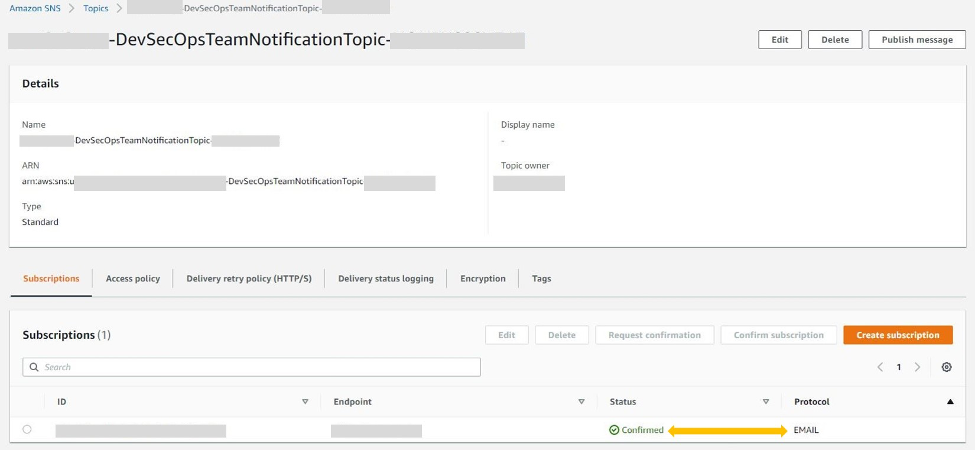Focus the subscriptions Search field

251,367
